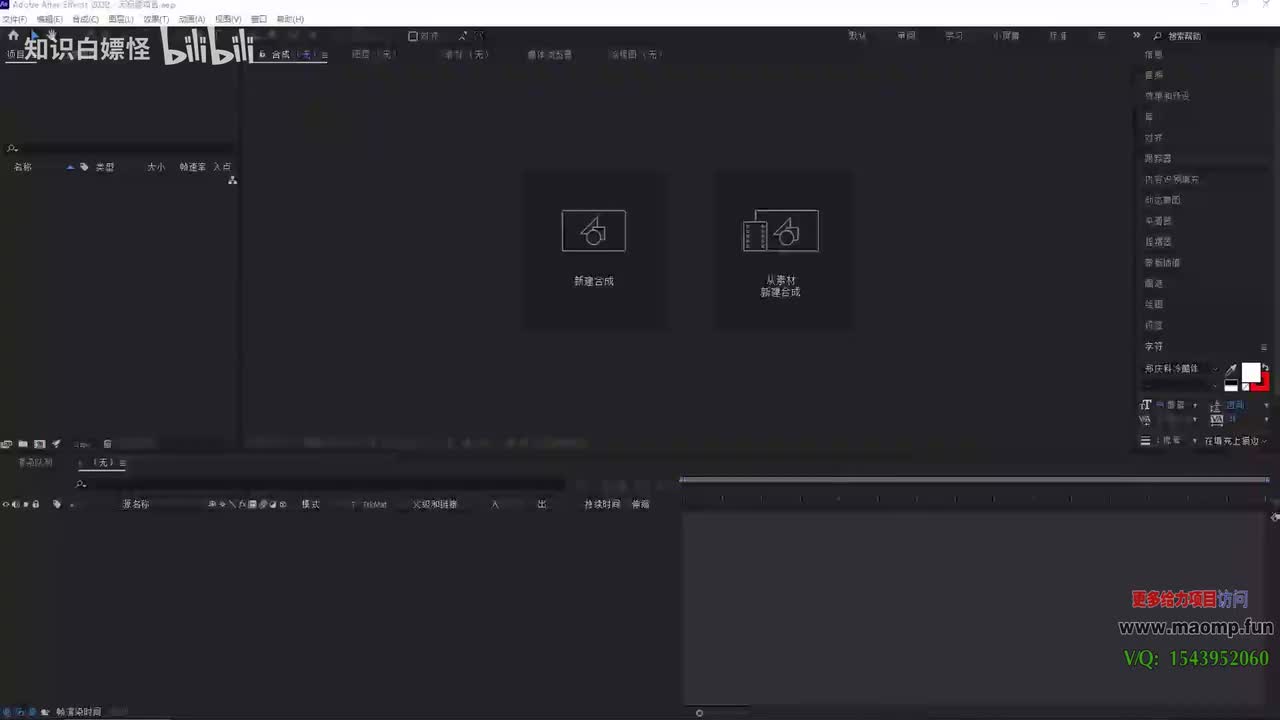Open the 信息 panel
1280x720 pixels.
coord(1154,55)
